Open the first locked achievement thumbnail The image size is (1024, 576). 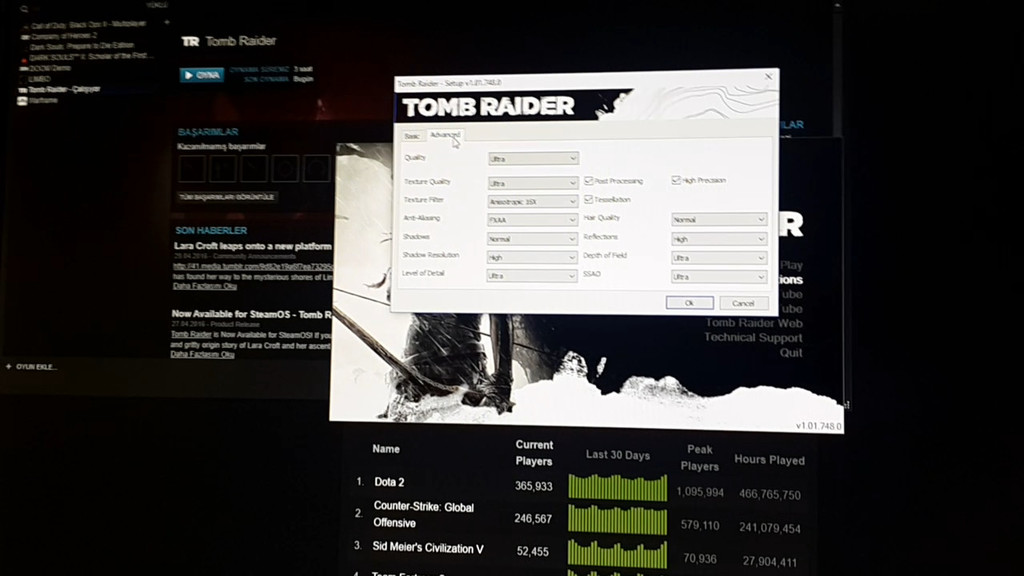pos(192,168)
